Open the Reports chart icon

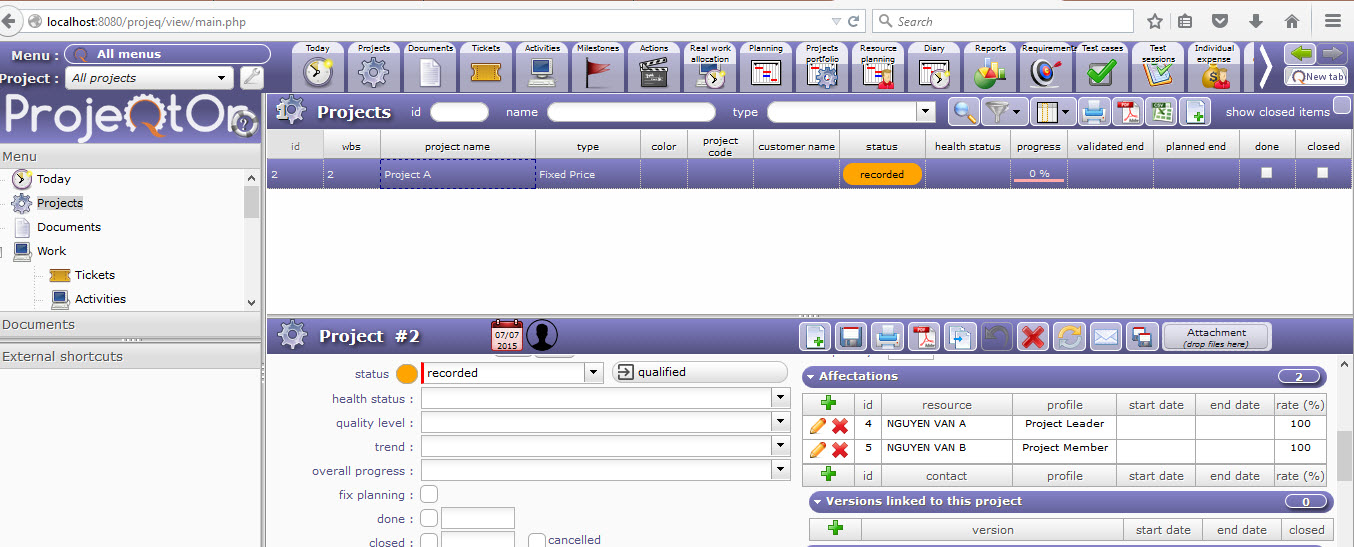point(990,71)
